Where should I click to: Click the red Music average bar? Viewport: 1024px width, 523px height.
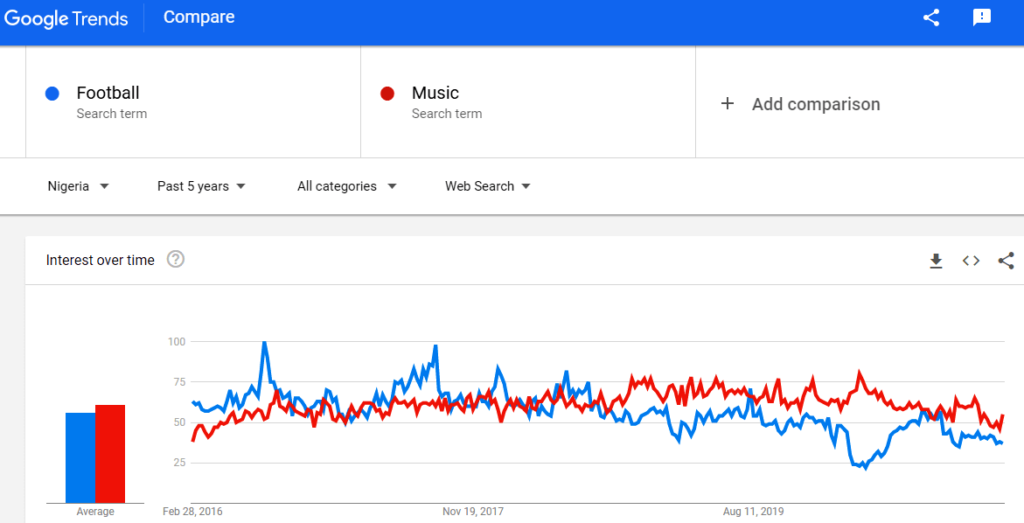(110, 453)
